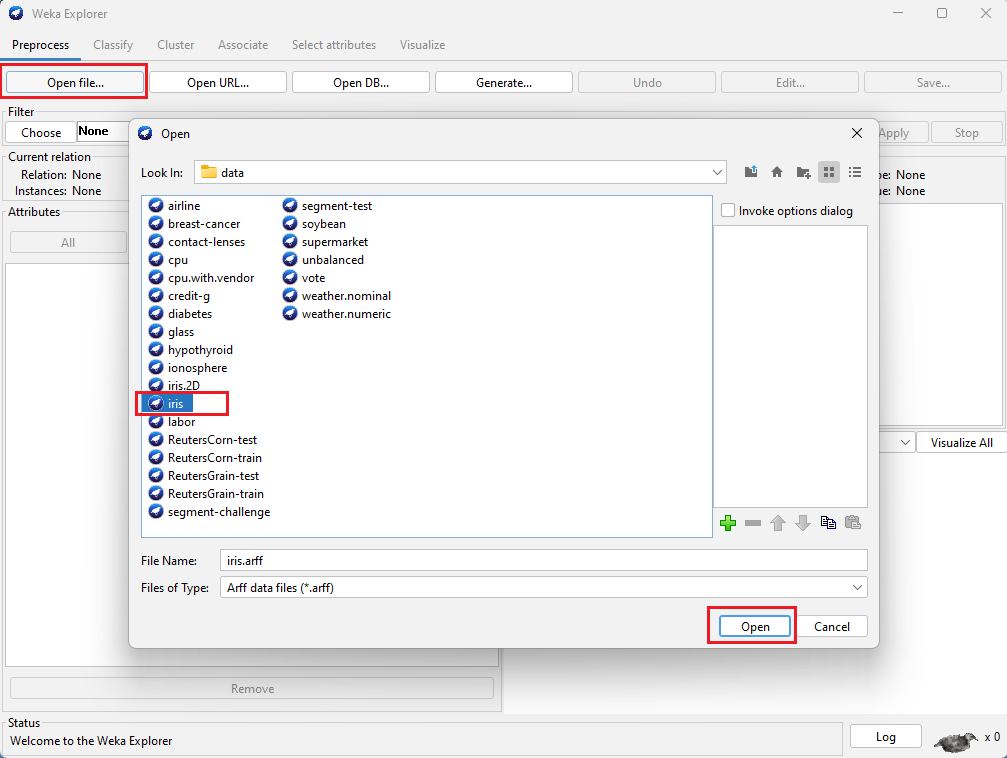Select the cpu.with.vendor dataset file
This screenshot has height=758, width=1007.
[x=201, y=278]
